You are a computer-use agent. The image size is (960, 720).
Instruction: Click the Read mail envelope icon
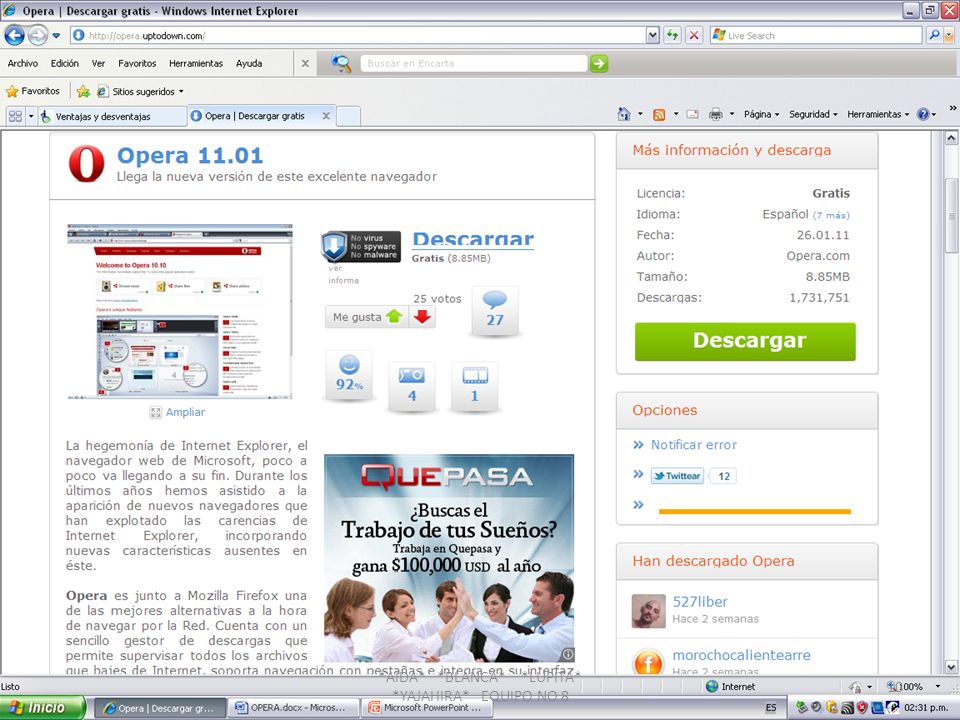pos(692,114)
